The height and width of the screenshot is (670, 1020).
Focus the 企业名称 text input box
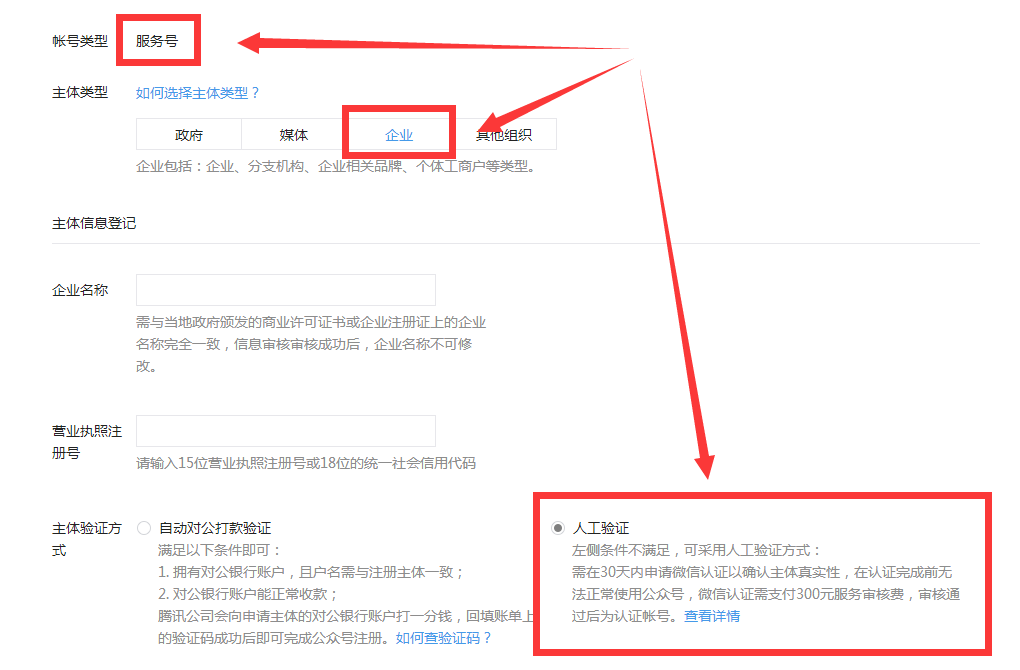tap(285, 290)
